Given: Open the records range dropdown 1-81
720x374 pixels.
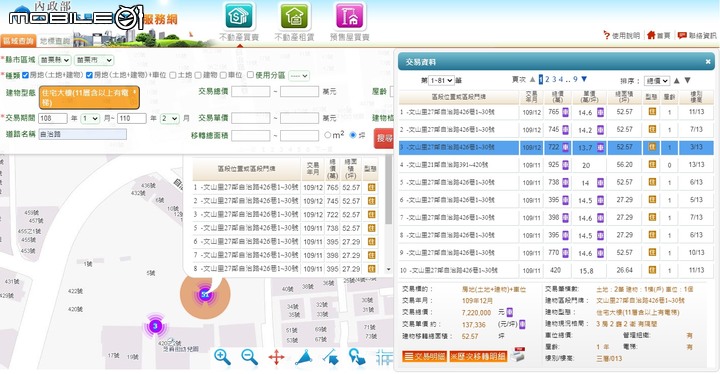Looking at the screenshot, I should (x=441, y=80).
